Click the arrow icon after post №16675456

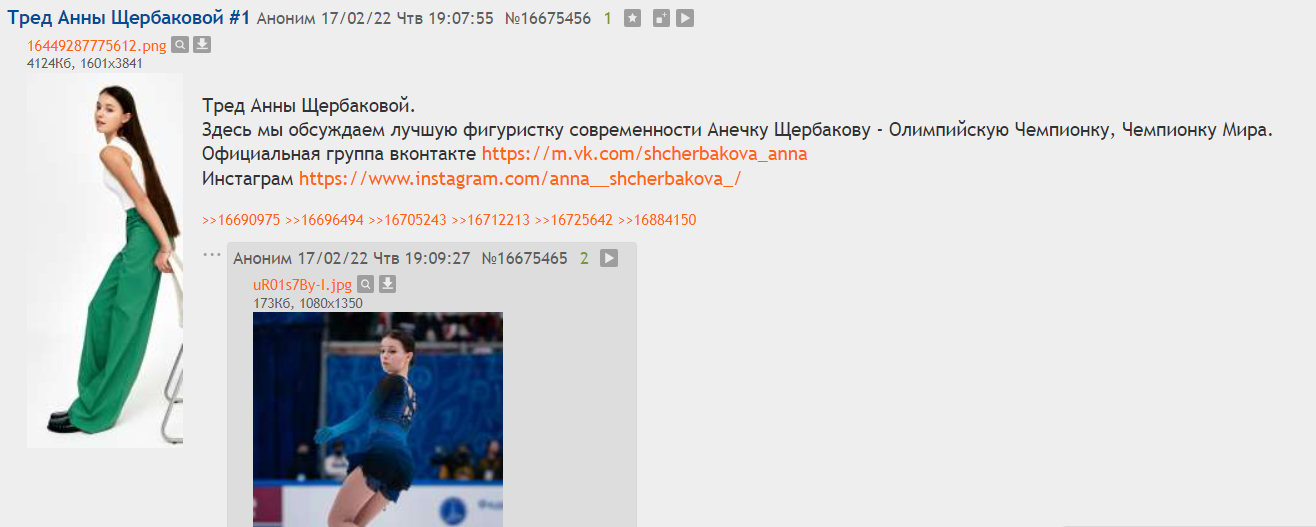(685, 18)
